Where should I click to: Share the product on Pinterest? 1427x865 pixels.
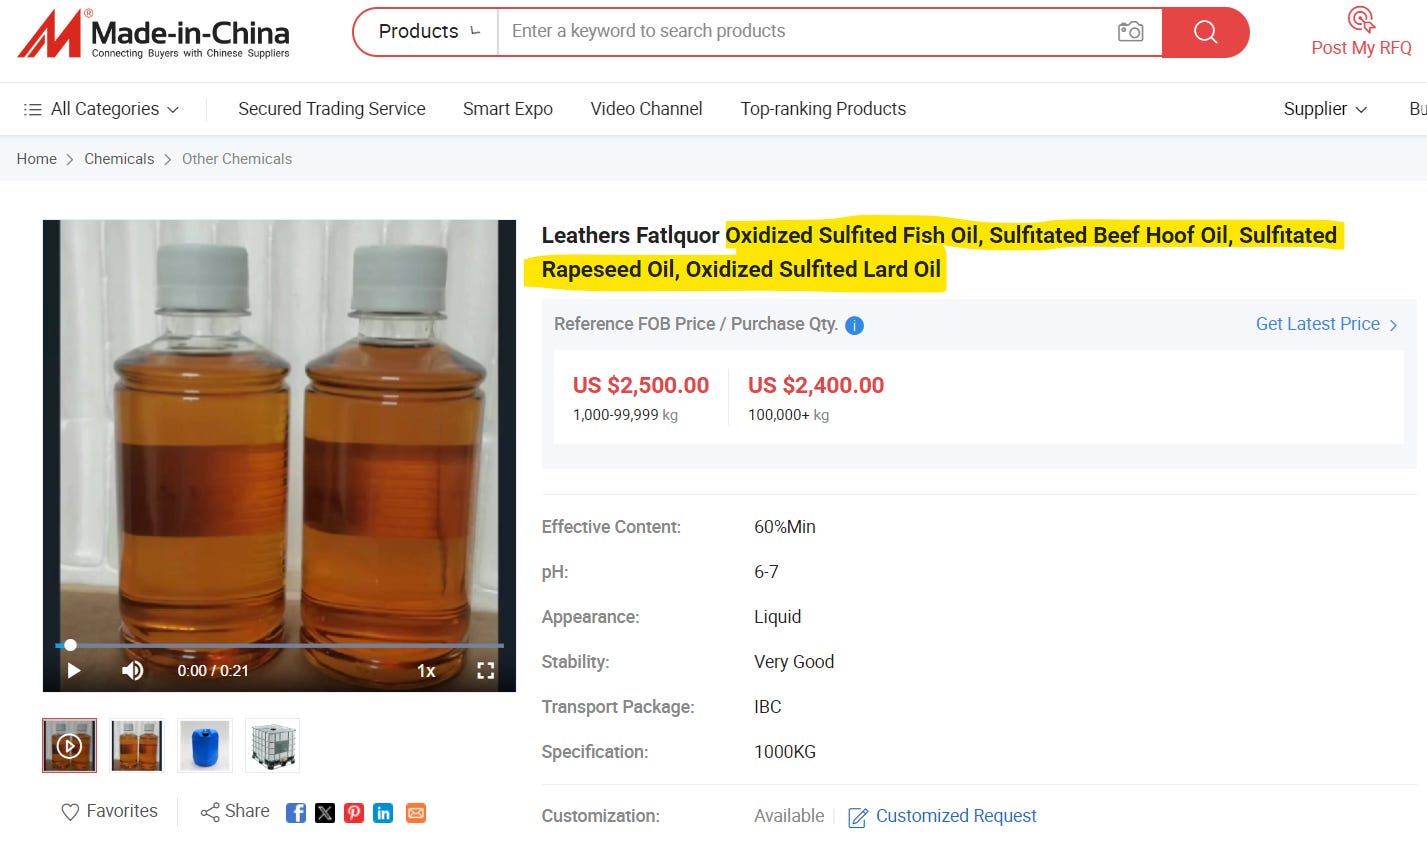tap(354, 812)
